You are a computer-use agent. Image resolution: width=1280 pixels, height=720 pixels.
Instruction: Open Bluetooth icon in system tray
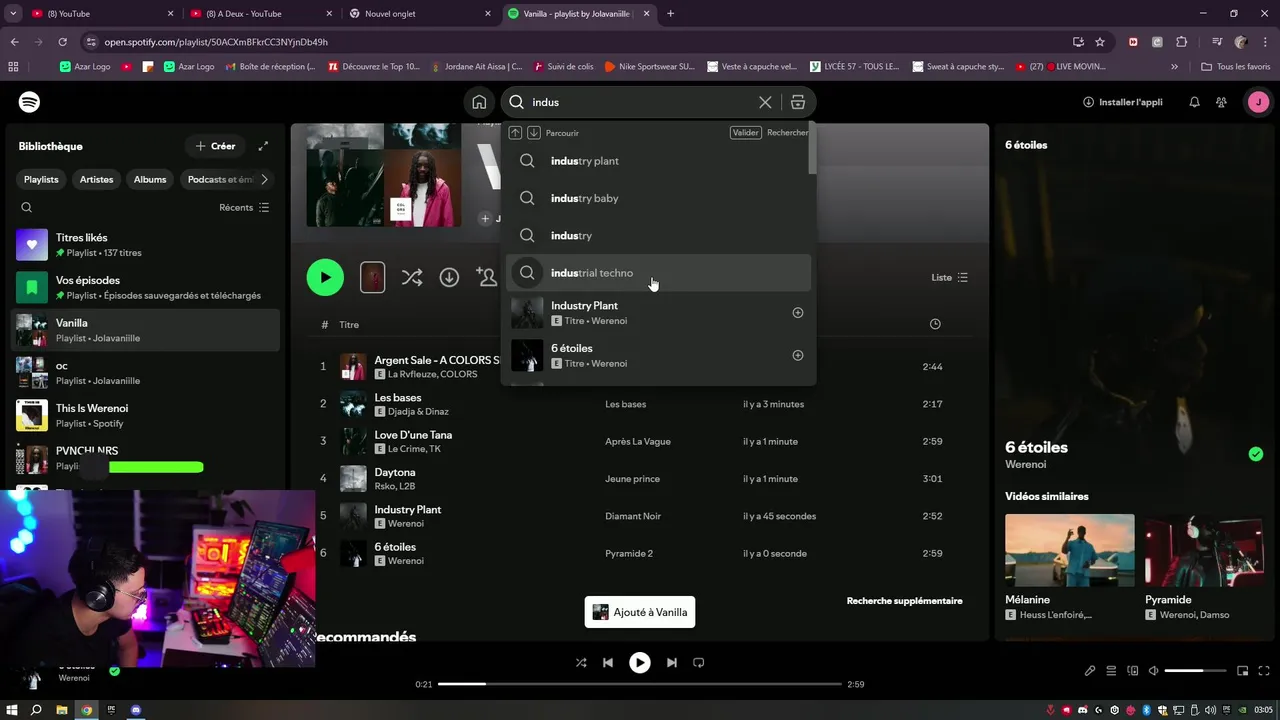(x=1147, y=710)
